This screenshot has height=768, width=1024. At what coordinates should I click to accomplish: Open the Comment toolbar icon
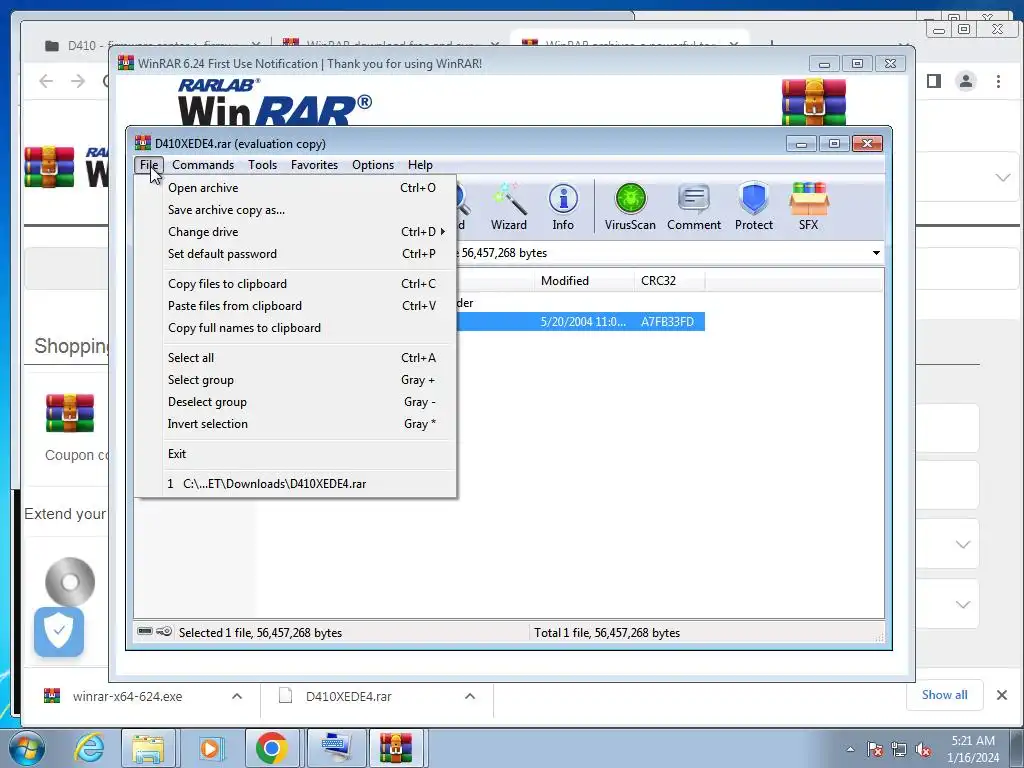pos(694,206)
